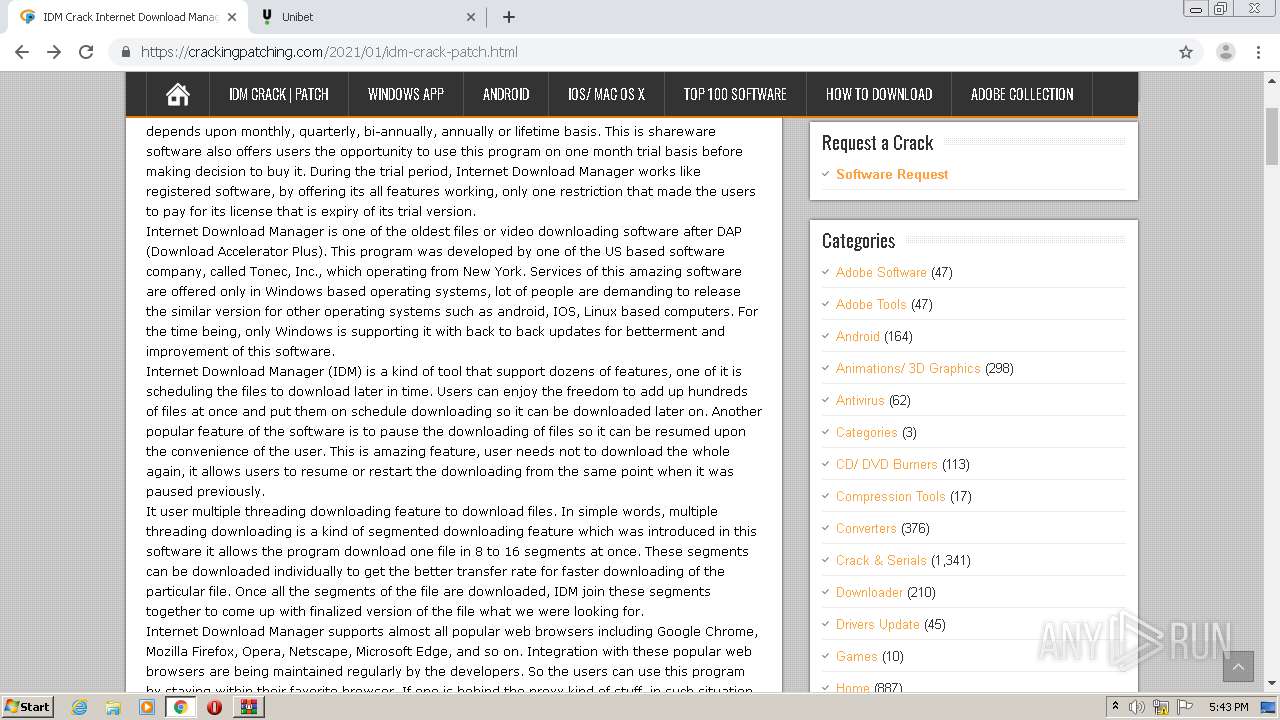Open Action Center flag icon
The height and width of the screenshot is (720, 1280).
tap(1185, 707)
